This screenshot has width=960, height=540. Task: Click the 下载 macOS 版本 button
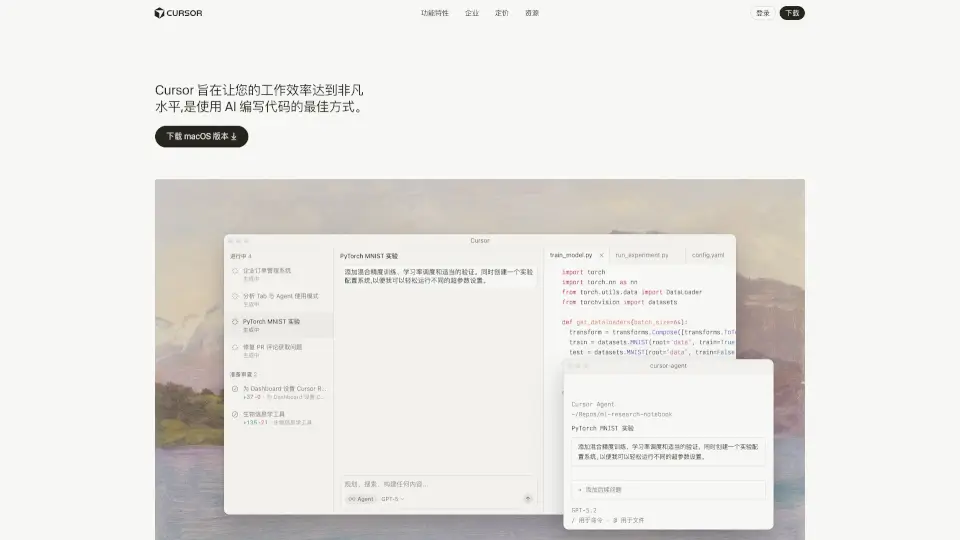pyautogui.click(x=201, y=136)
